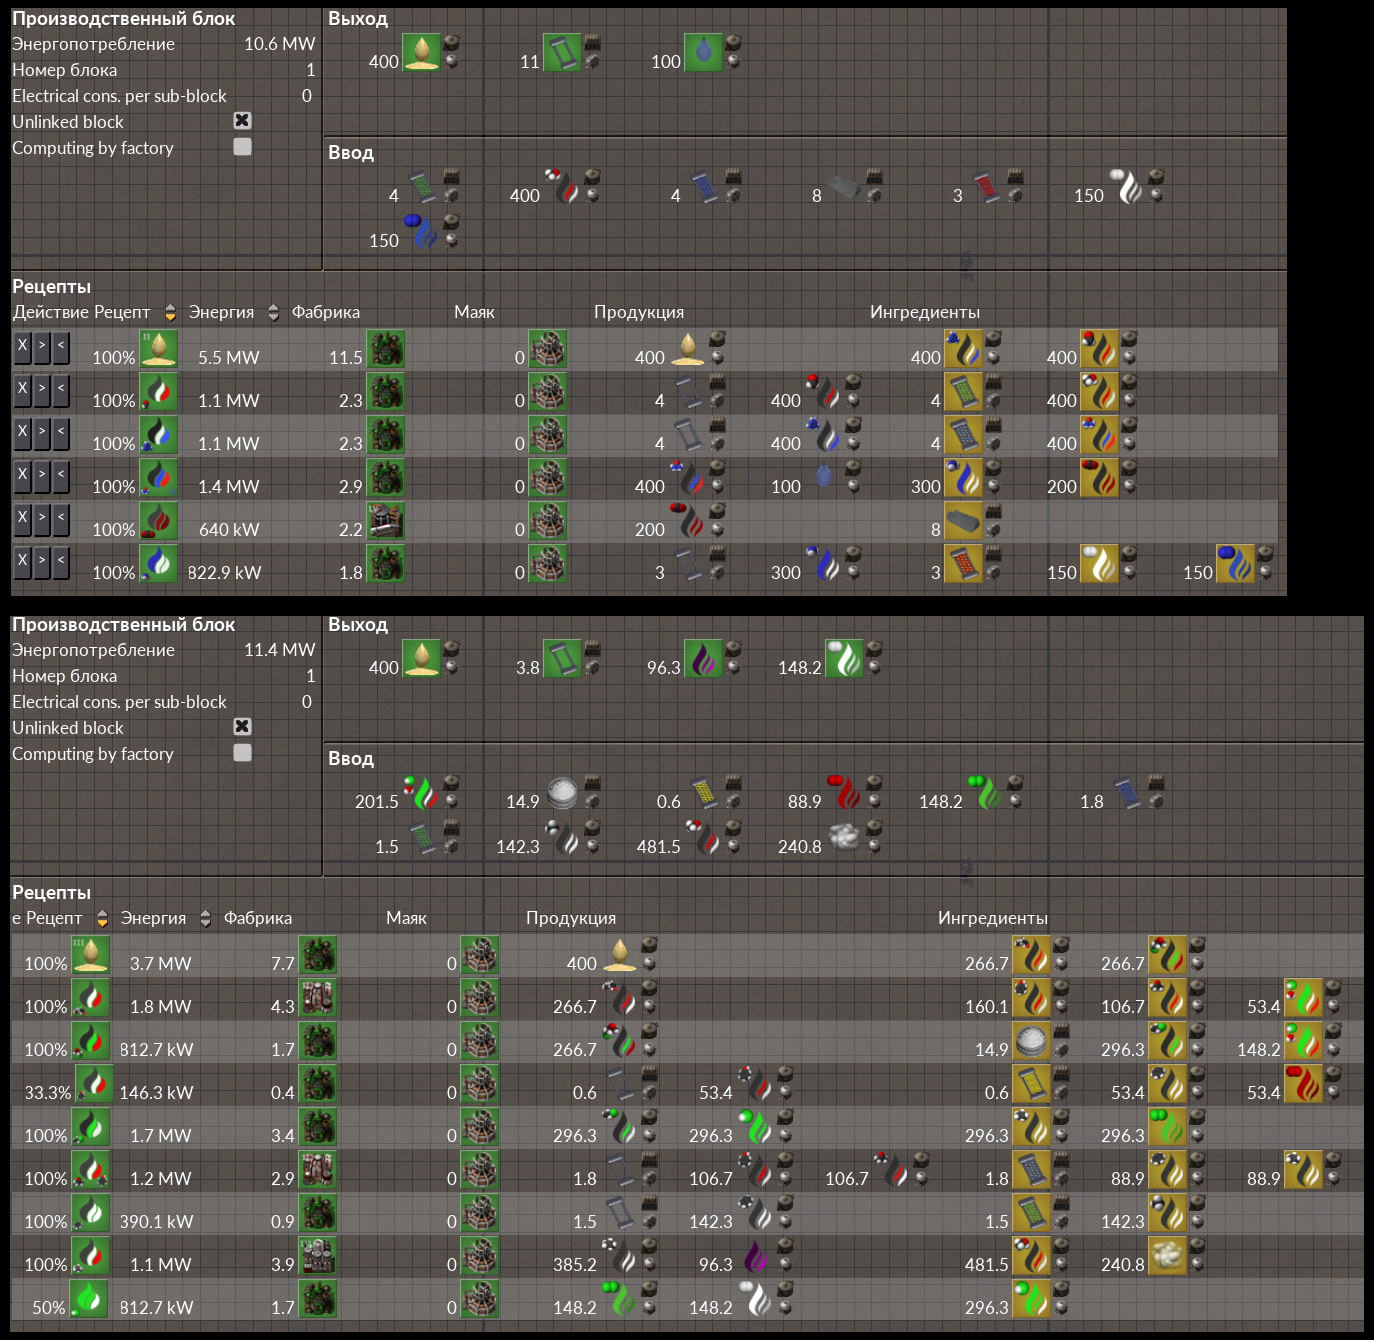Viewport: 1374px width, 1340px height.
Task: Click the 14.9 input item in lower Ввод
Action: (x=562, y=793)
